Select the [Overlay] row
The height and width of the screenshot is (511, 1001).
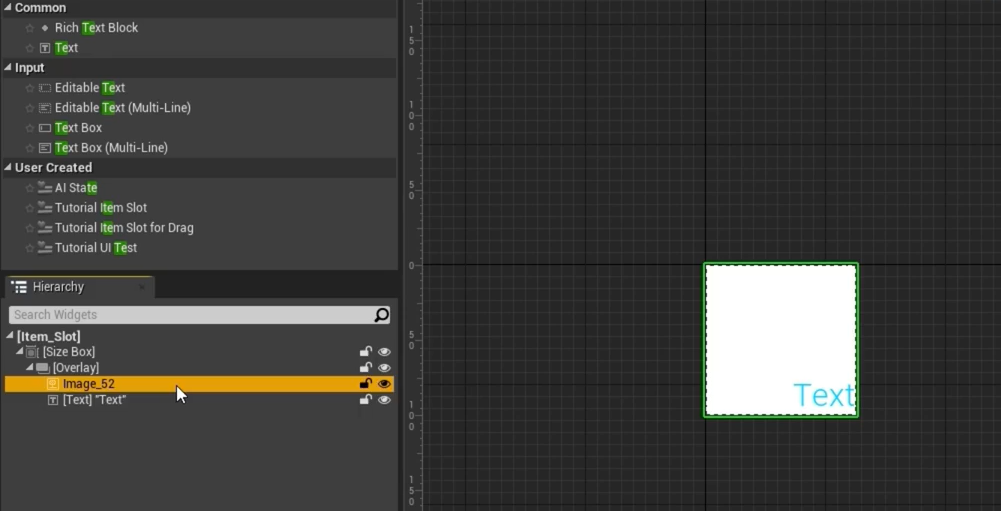coord(199,368)
